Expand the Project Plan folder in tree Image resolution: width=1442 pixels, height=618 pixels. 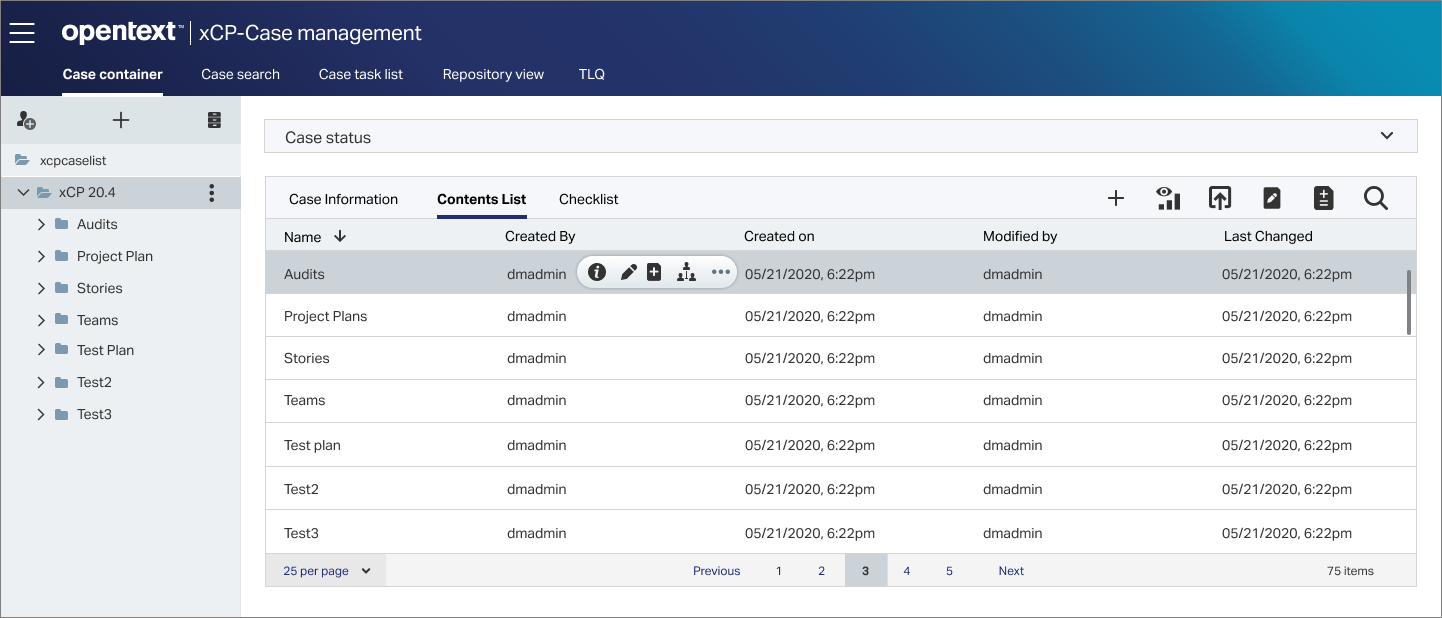point(41,256)
